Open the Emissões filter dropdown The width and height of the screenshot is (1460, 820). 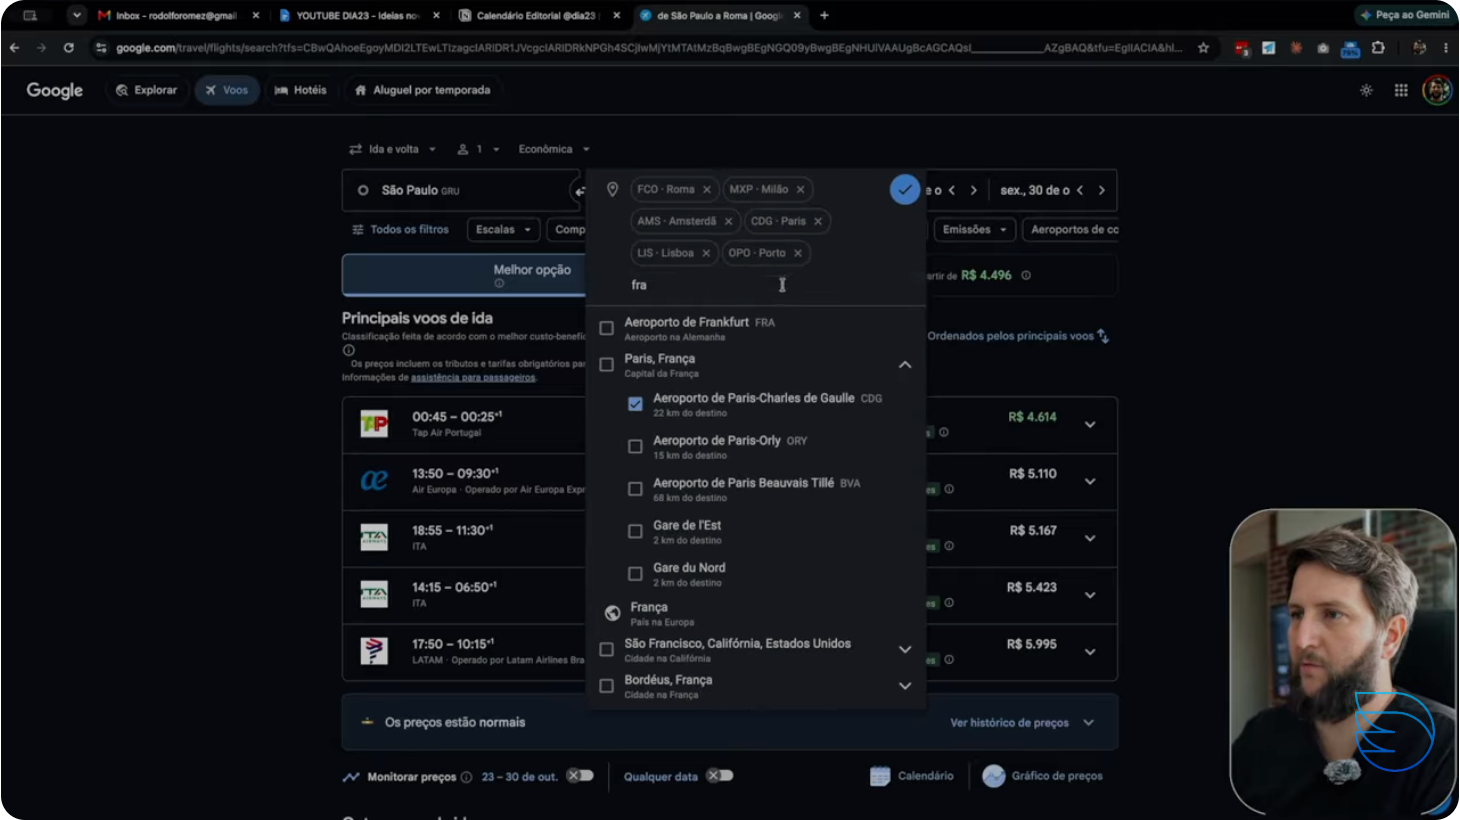pos(975,230)
